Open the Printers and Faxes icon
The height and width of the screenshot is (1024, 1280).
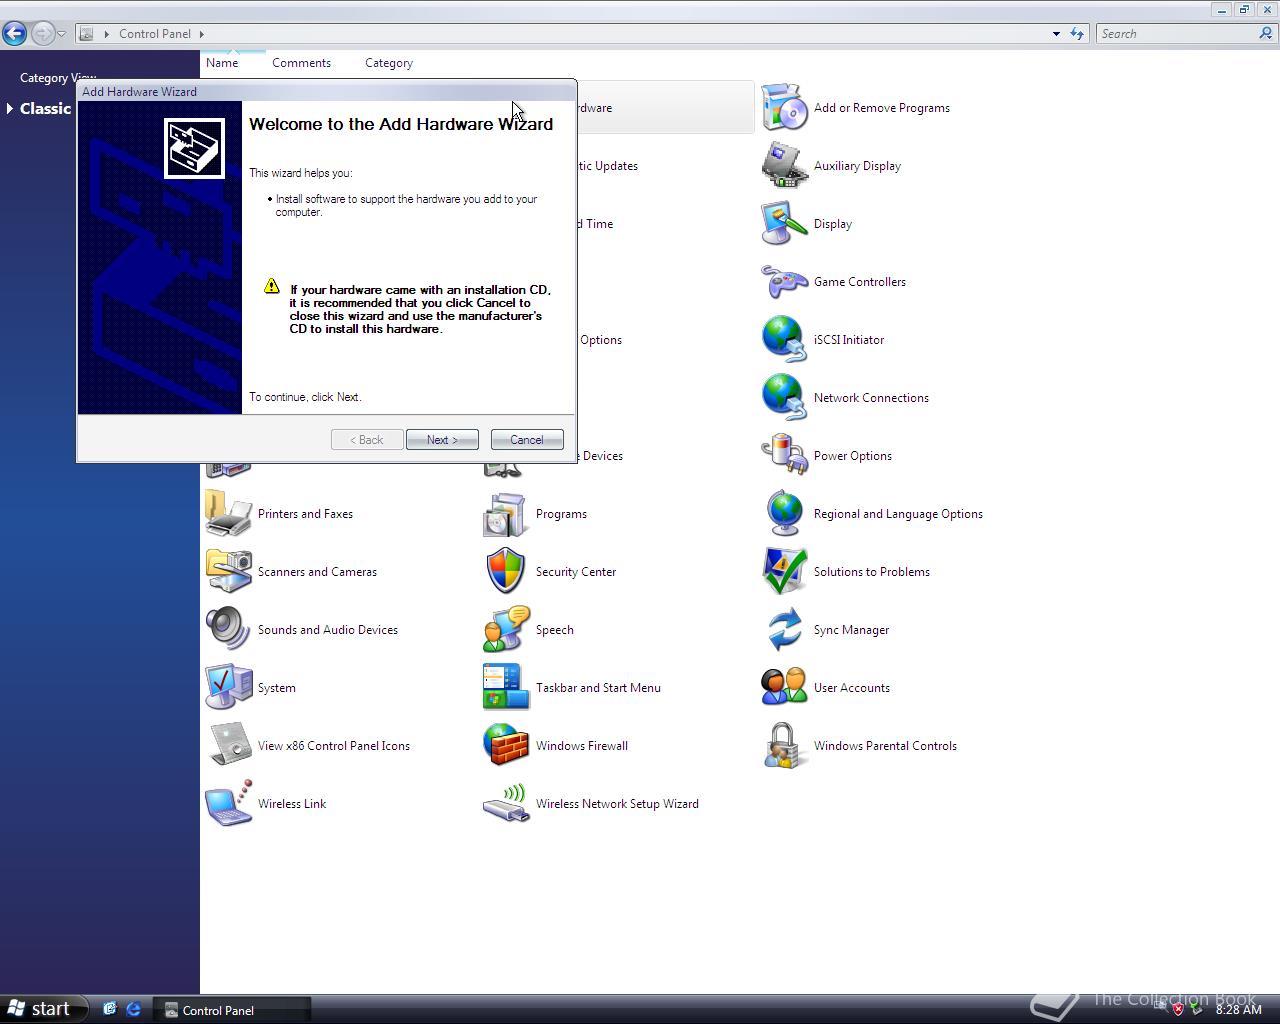(229, 514)
